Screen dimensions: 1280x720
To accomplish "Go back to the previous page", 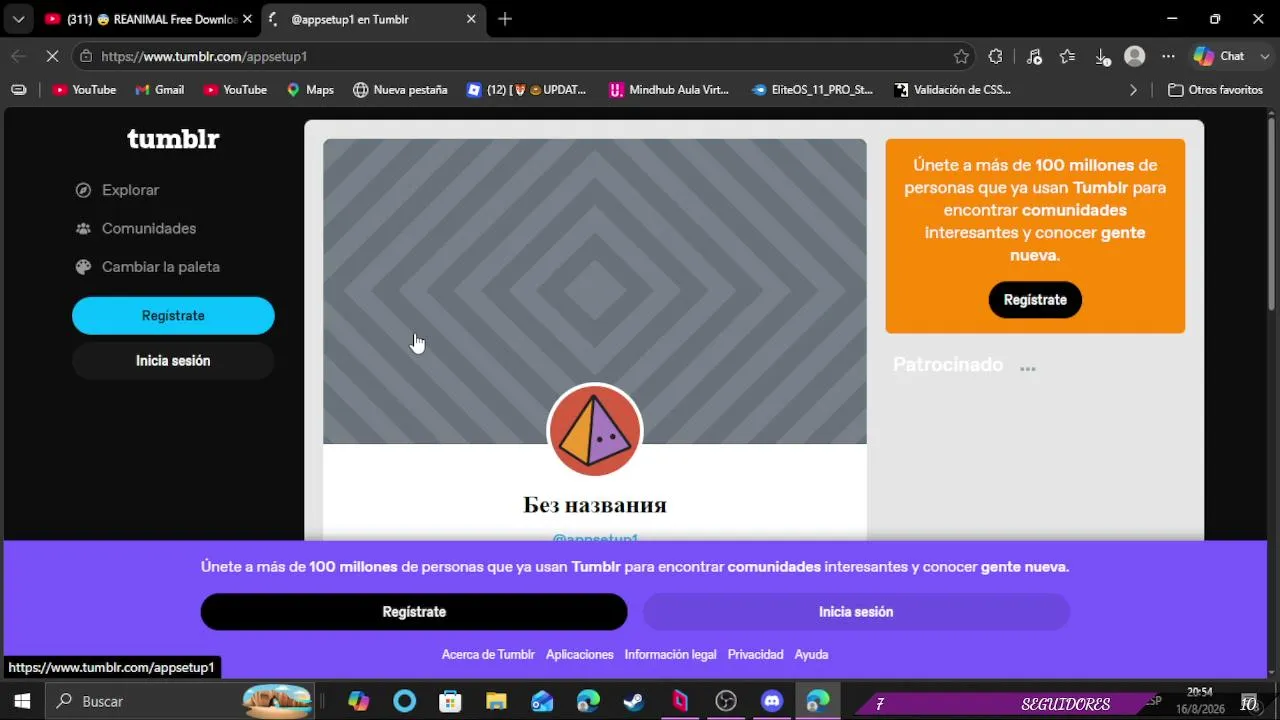I will 18,56.
